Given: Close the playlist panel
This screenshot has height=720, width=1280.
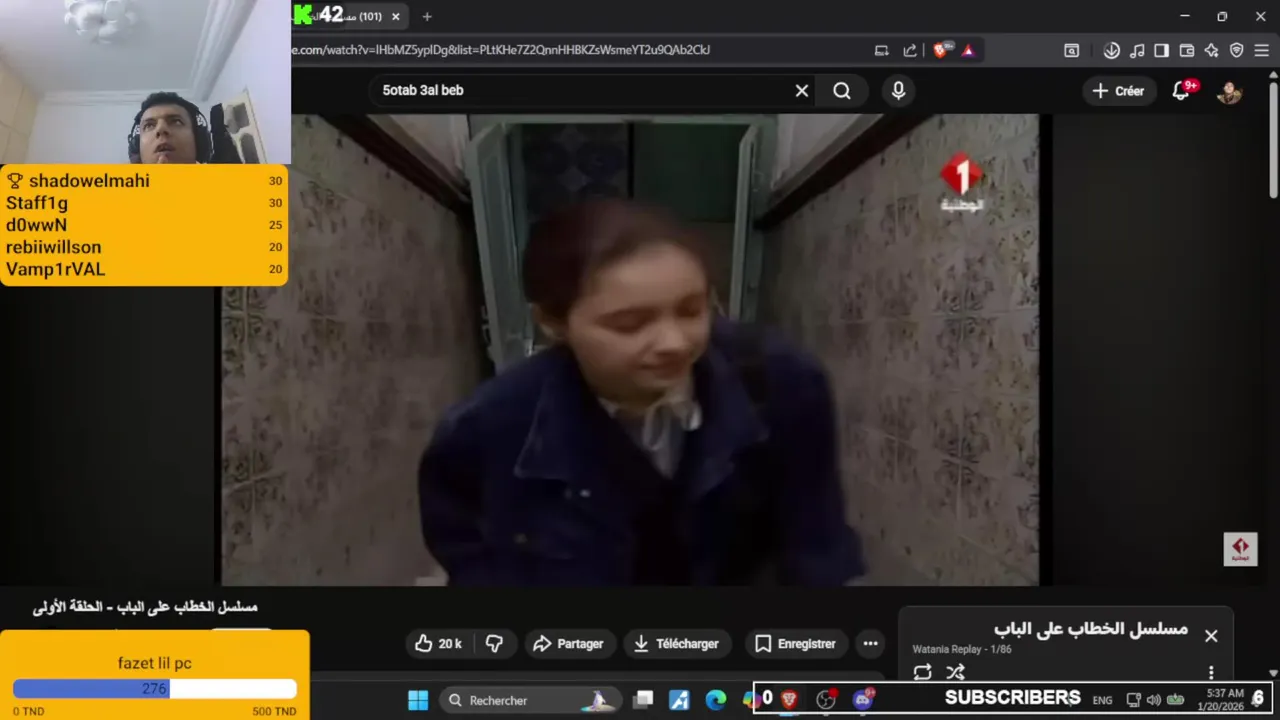Looking at the screenshot, I should pyautogui.click(x=1211, y=636).
